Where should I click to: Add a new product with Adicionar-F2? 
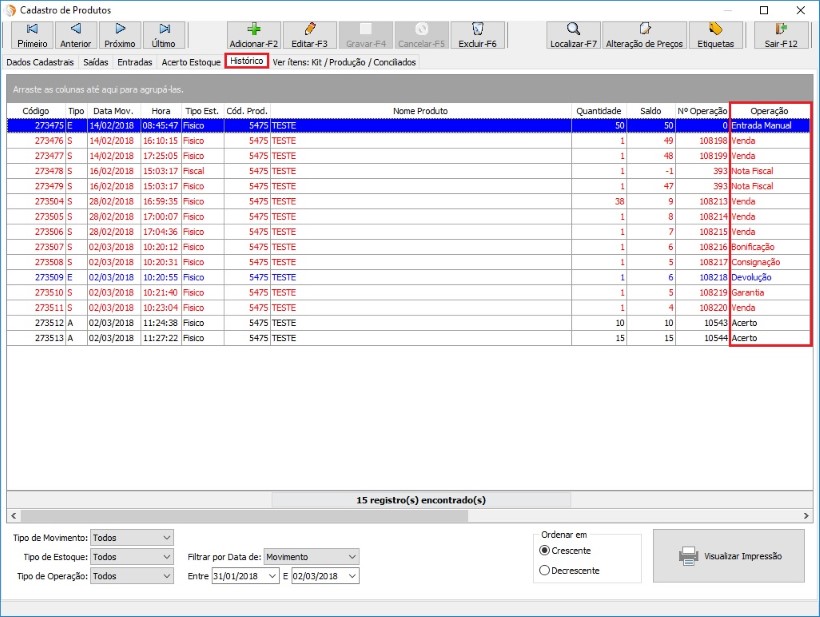(253, 35)
